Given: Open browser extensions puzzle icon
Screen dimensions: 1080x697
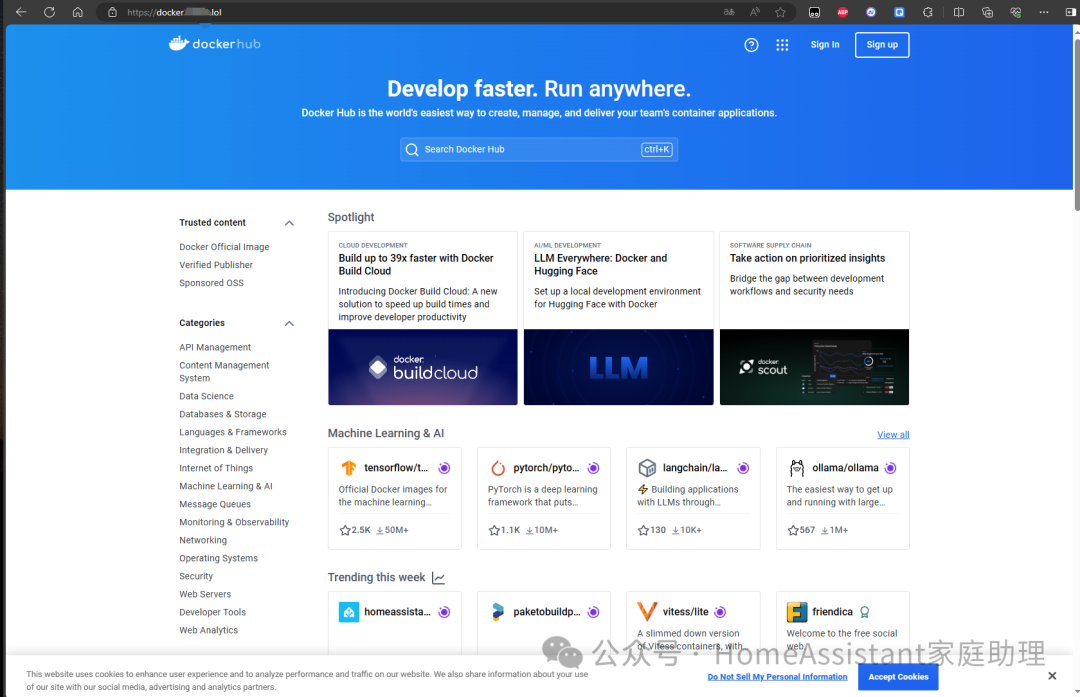Looking at the screenshot, I should point(928,12).
